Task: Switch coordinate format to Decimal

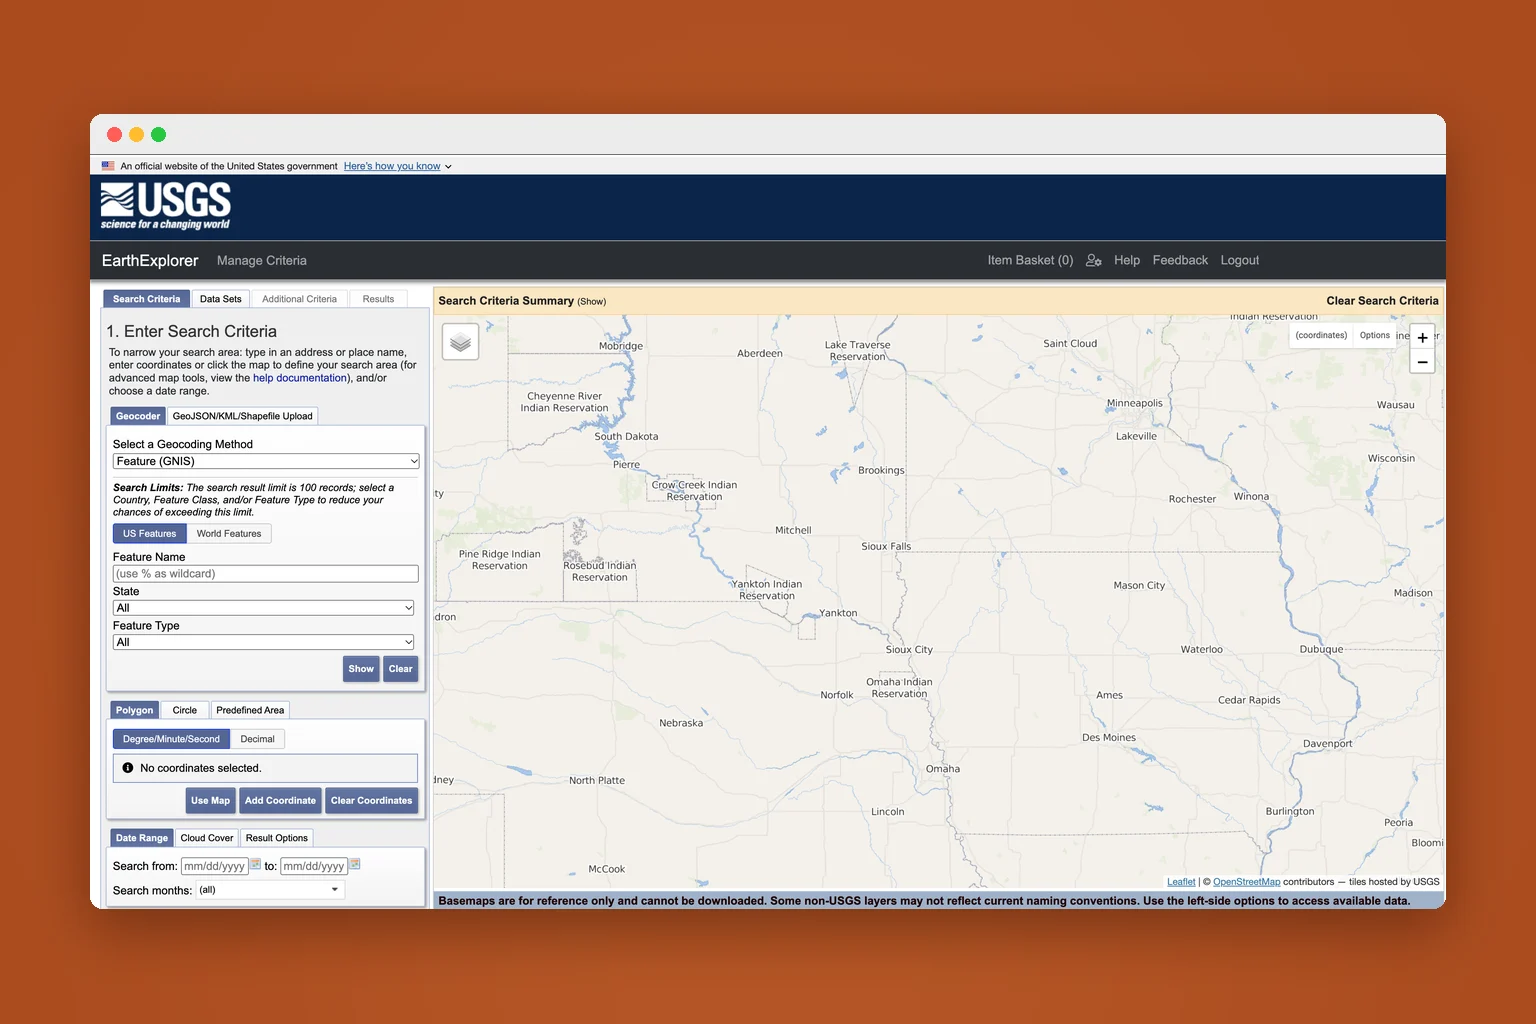Action: pos(257,739)
